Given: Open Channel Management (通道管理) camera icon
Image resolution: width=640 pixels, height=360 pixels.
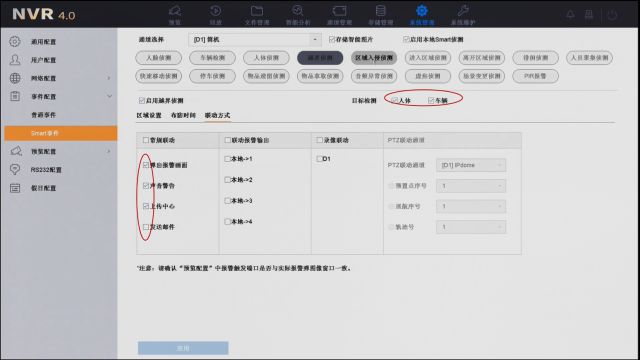Looking at the screenshot, I should 339,11.
